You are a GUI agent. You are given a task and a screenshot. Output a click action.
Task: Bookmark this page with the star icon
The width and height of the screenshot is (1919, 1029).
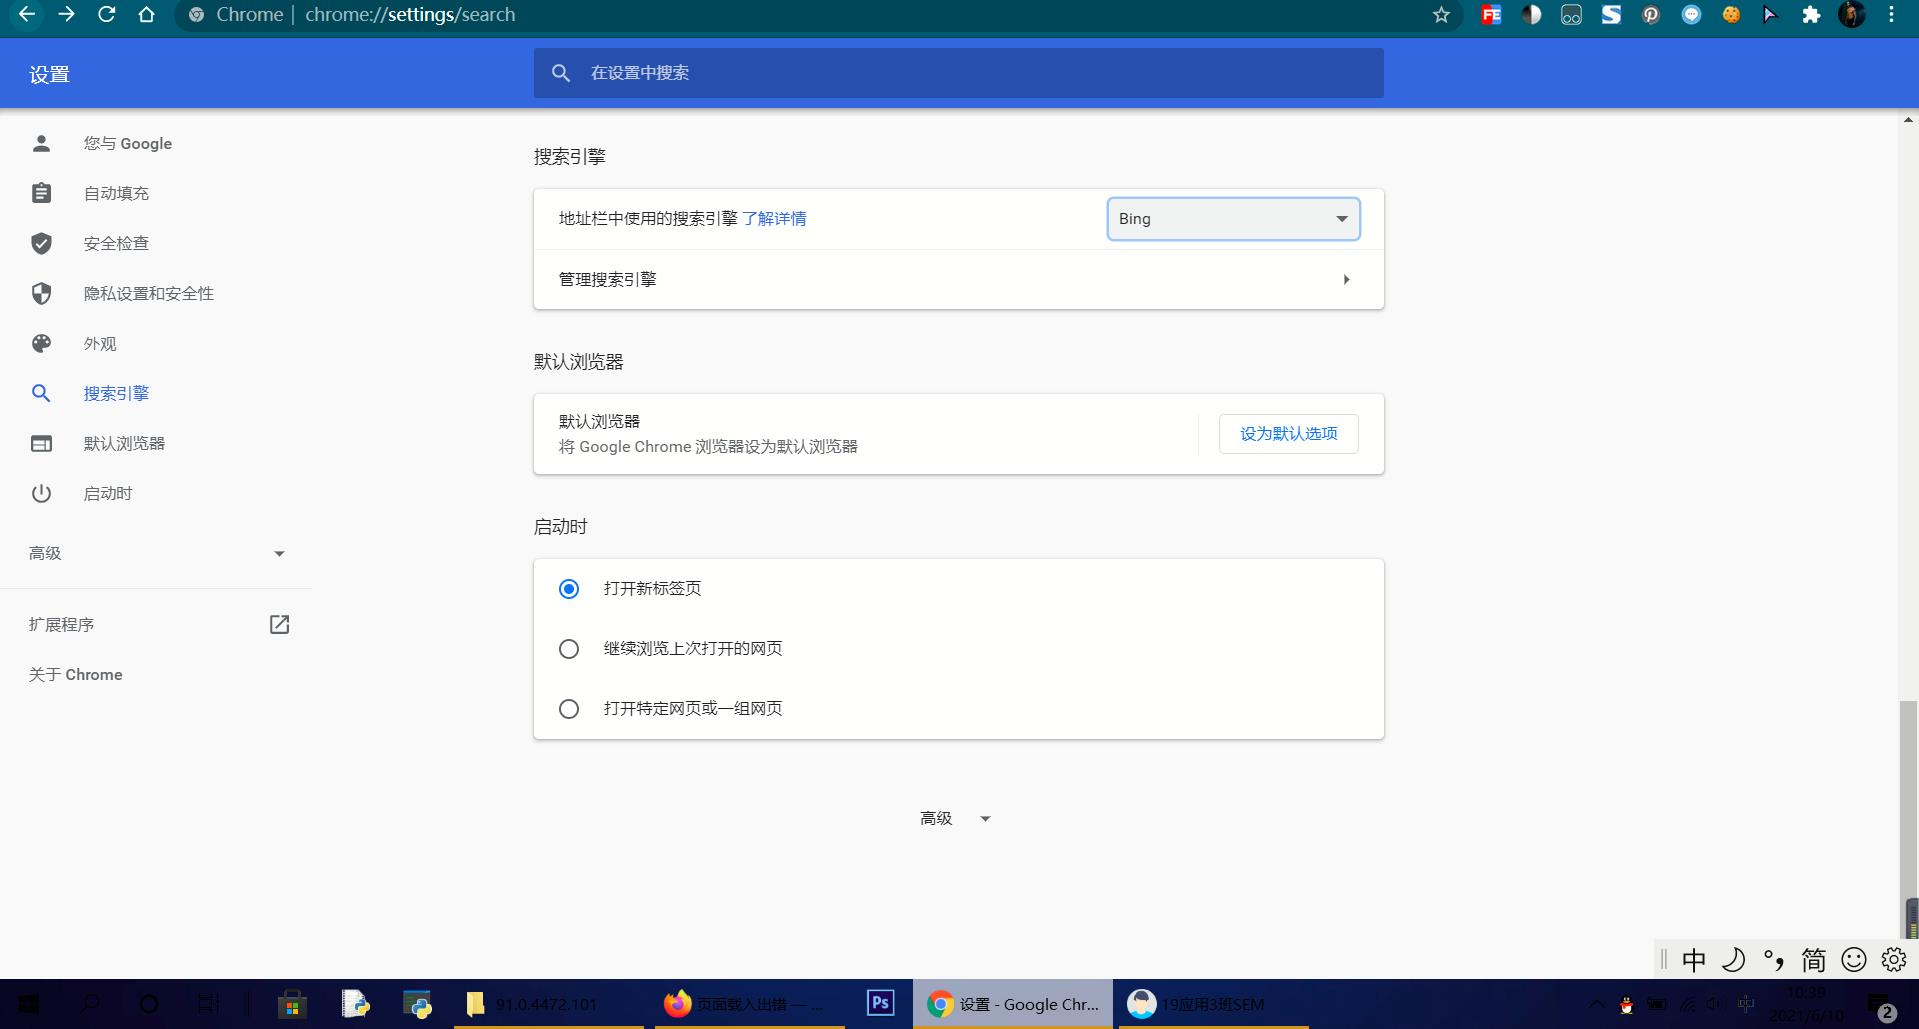click(x=1441, y=14)
